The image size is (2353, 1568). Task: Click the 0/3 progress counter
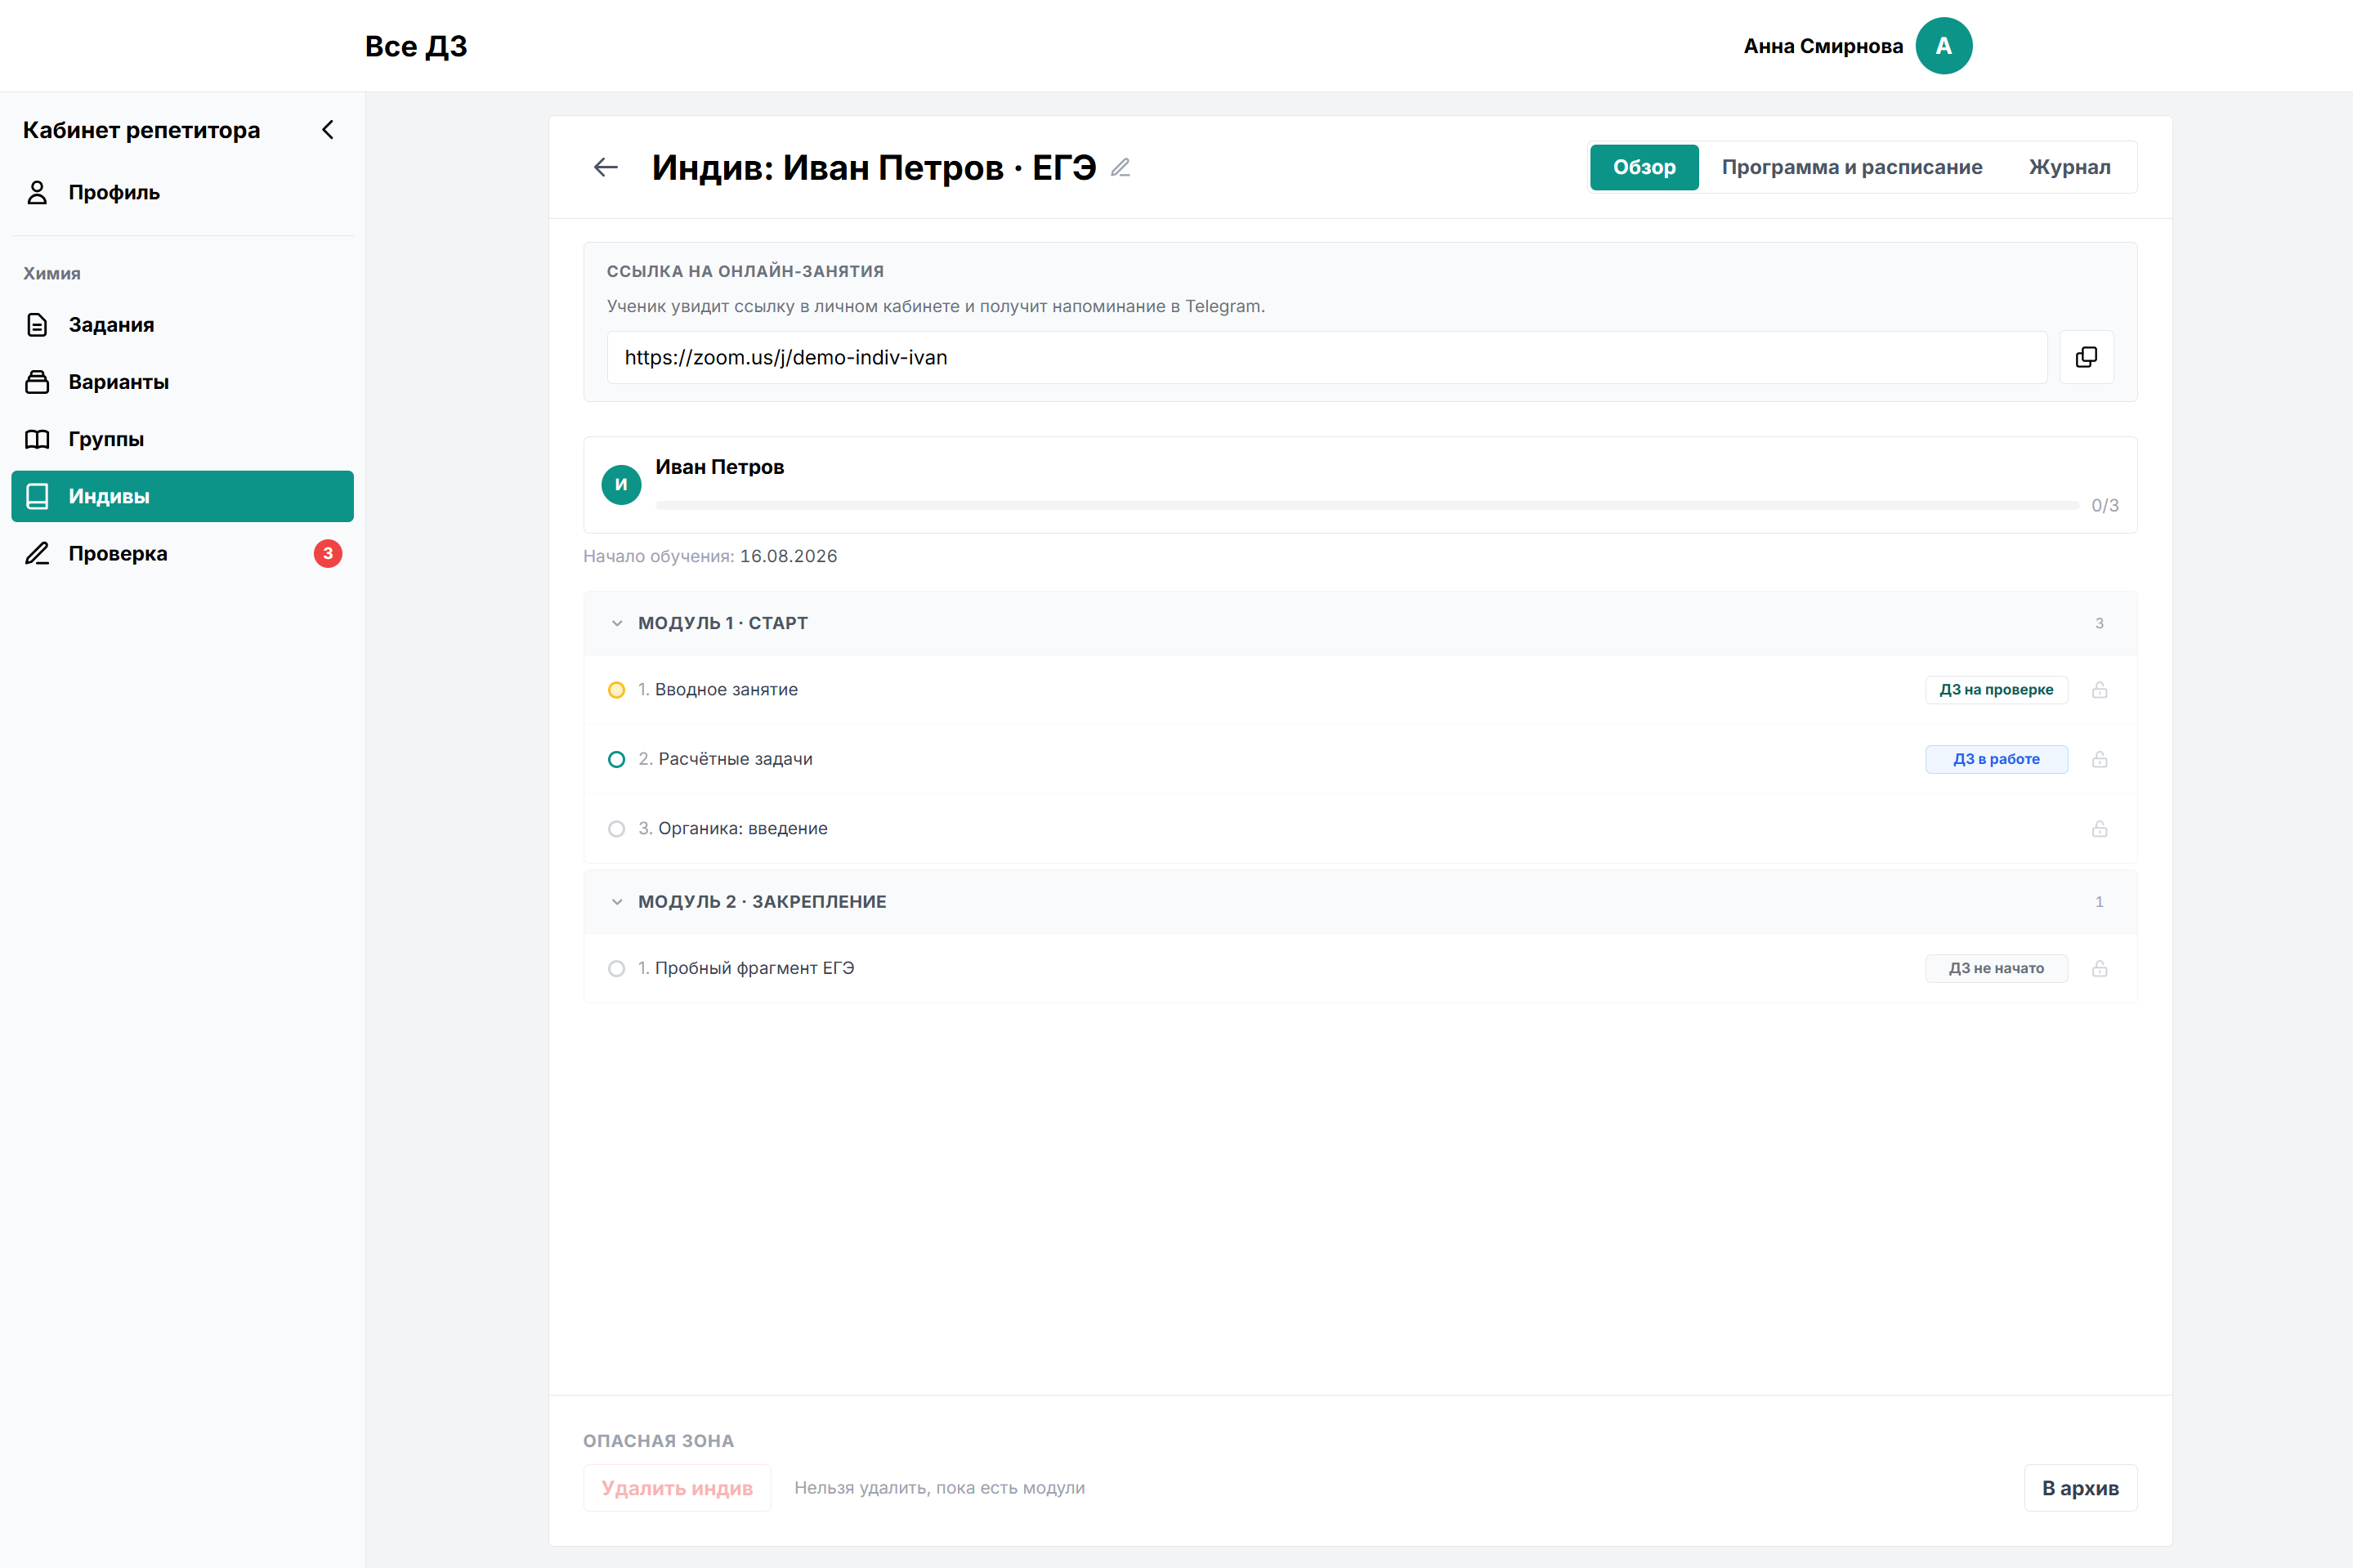coord(2105,506)
